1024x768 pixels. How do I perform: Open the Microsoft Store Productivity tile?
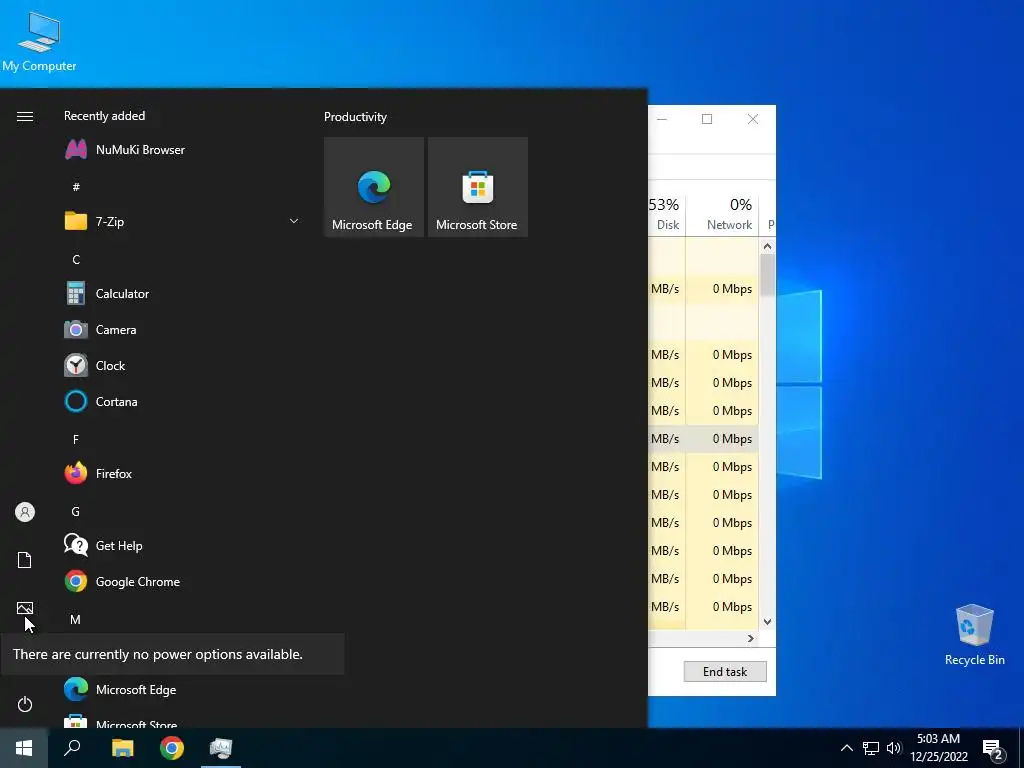click(x=477, y=187)
